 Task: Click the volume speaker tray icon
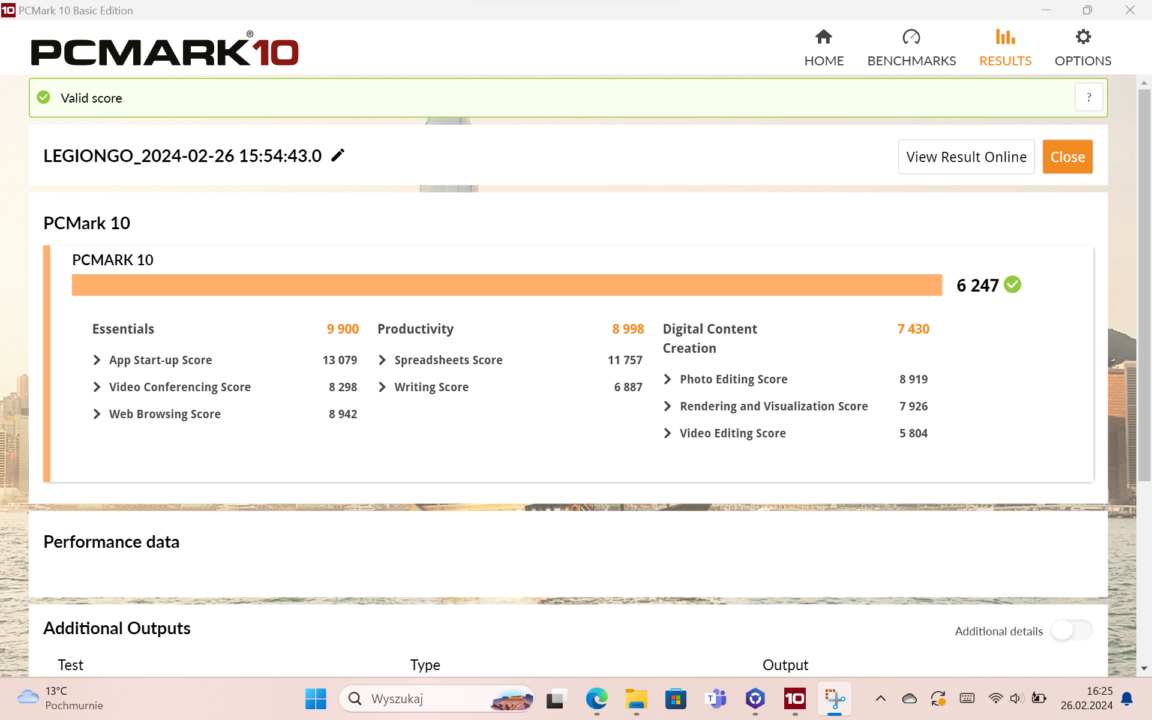coord(1016,699)
